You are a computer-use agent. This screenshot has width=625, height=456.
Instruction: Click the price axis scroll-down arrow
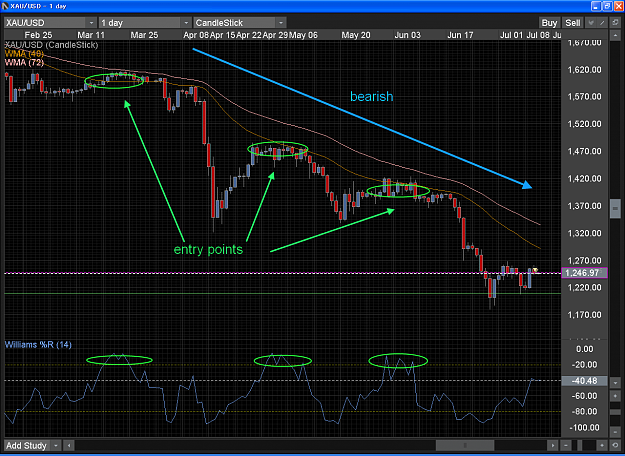coord(615,382)
